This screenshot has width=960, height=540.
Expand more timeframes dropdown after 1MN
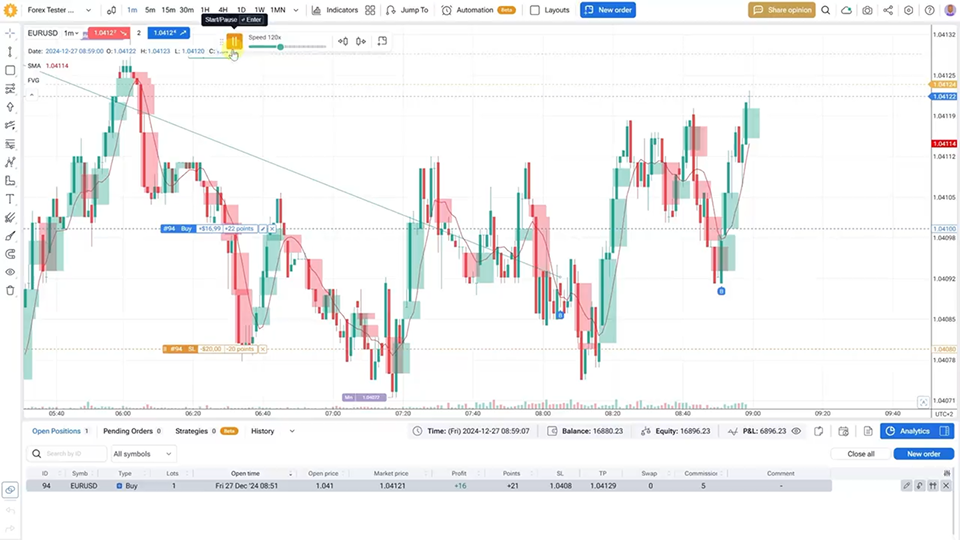(x=296, y=10)
